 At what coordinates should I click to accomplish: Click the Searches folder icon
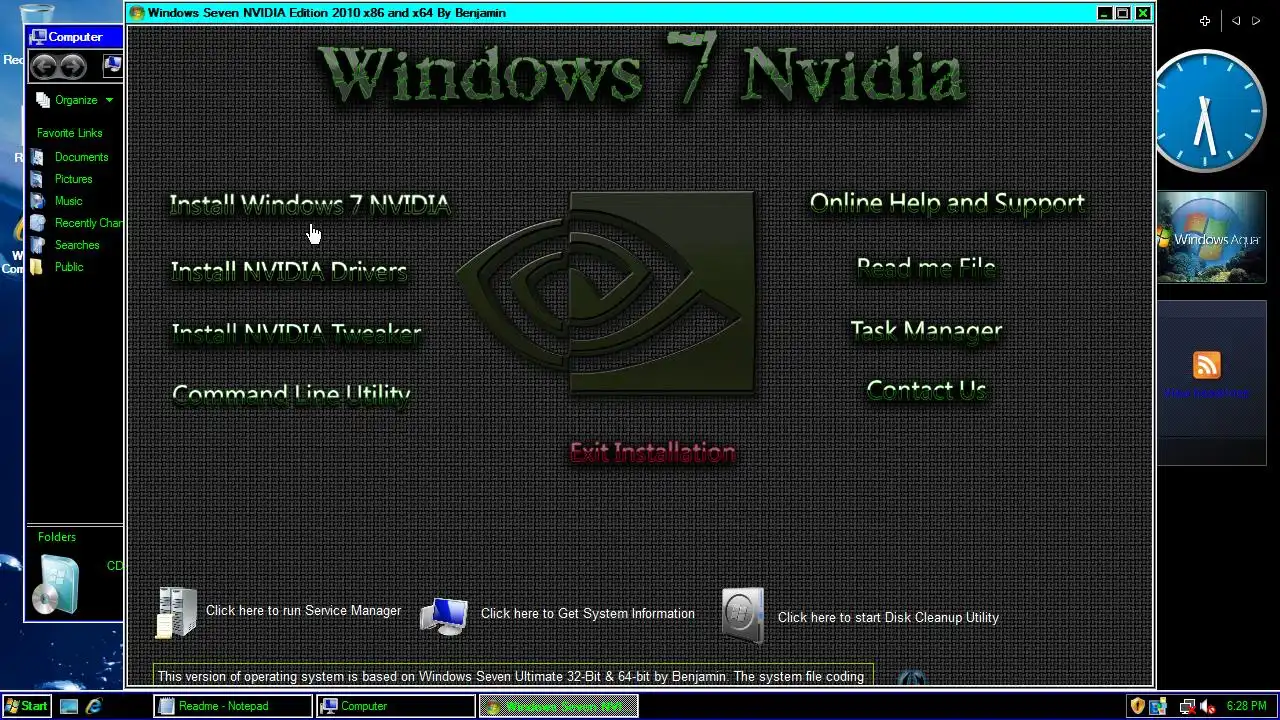(37, 245)
